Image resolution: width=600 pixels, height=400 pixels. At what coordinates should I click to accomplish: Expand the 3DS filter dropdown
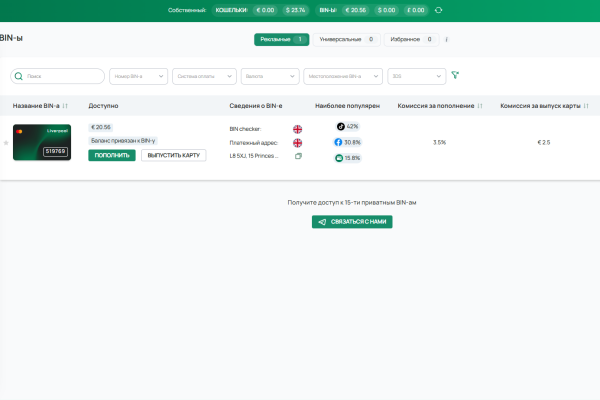click(417, 76)
